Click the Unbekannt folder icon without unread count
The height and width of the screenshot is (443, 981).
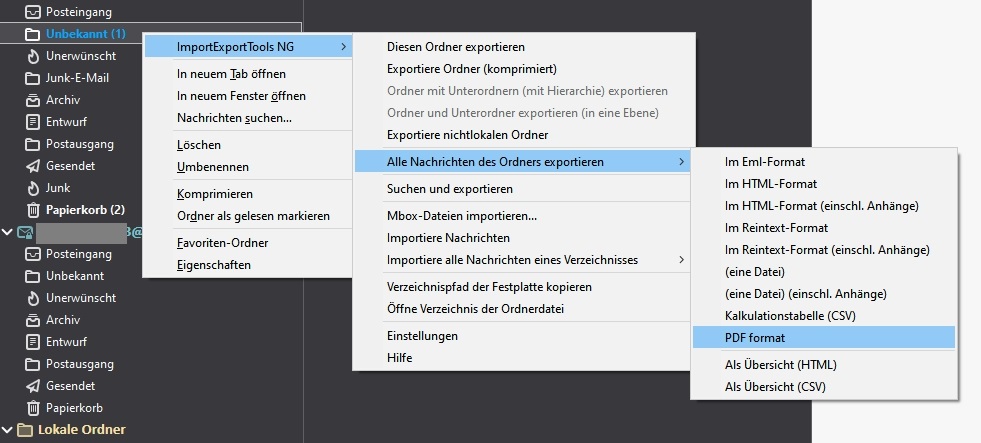[x=33, y=276]
